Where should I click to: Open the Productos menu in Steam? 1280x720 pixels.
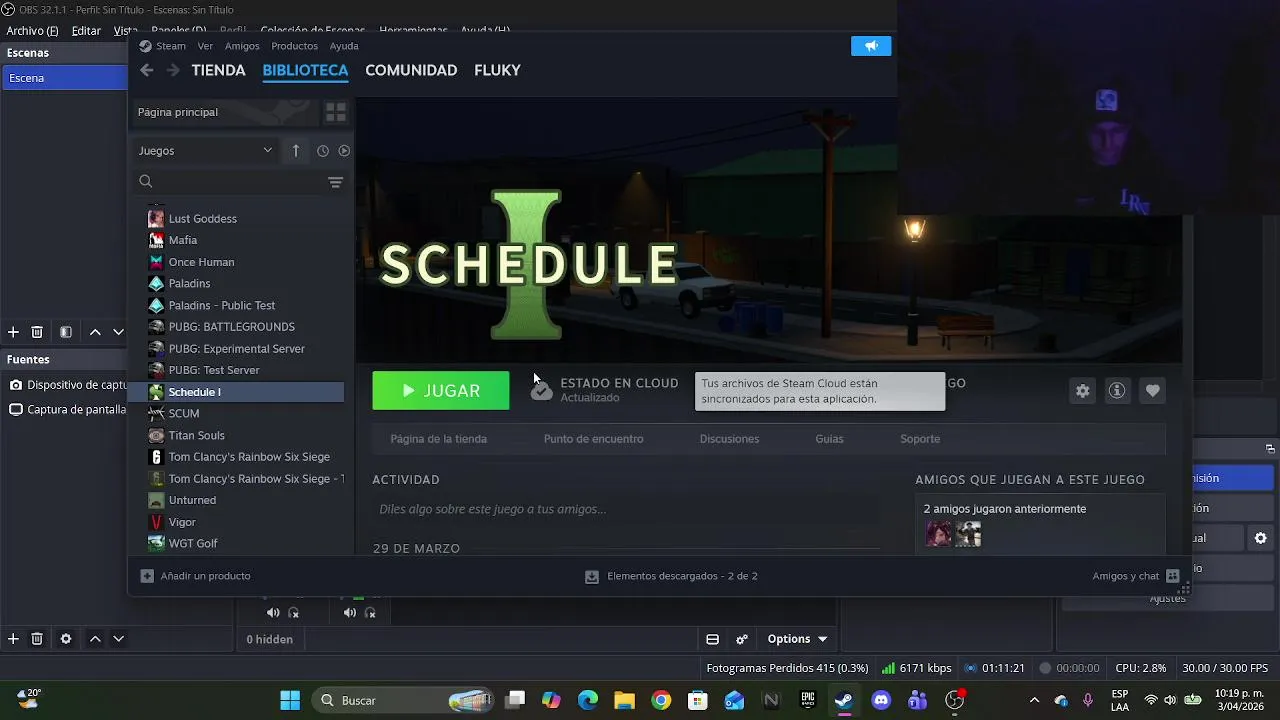[x=294, y=46]
